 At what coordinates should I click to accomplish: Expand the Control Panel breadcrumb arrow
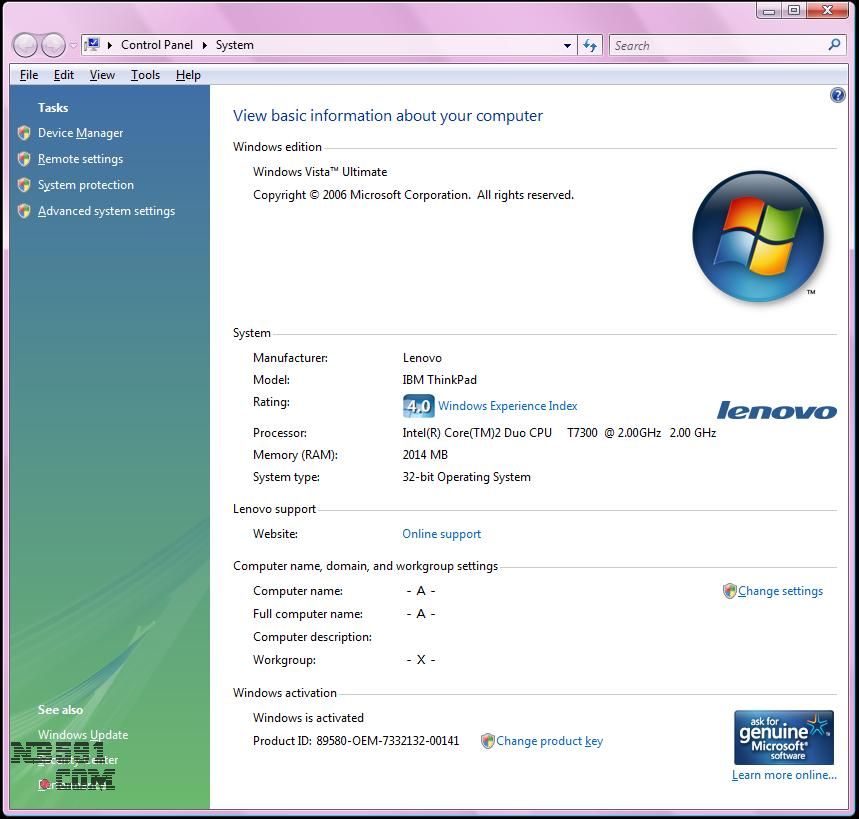pos(205,45)
